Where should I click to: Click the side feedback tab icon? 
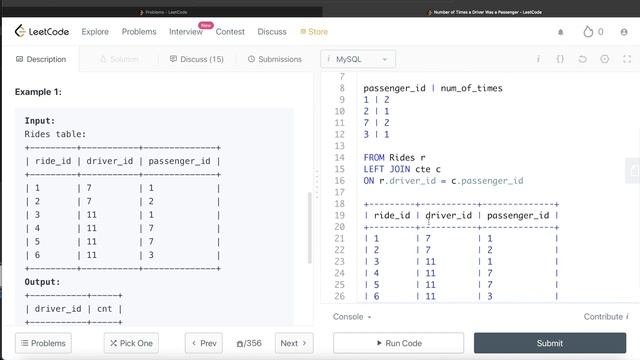tap(633, 170)
